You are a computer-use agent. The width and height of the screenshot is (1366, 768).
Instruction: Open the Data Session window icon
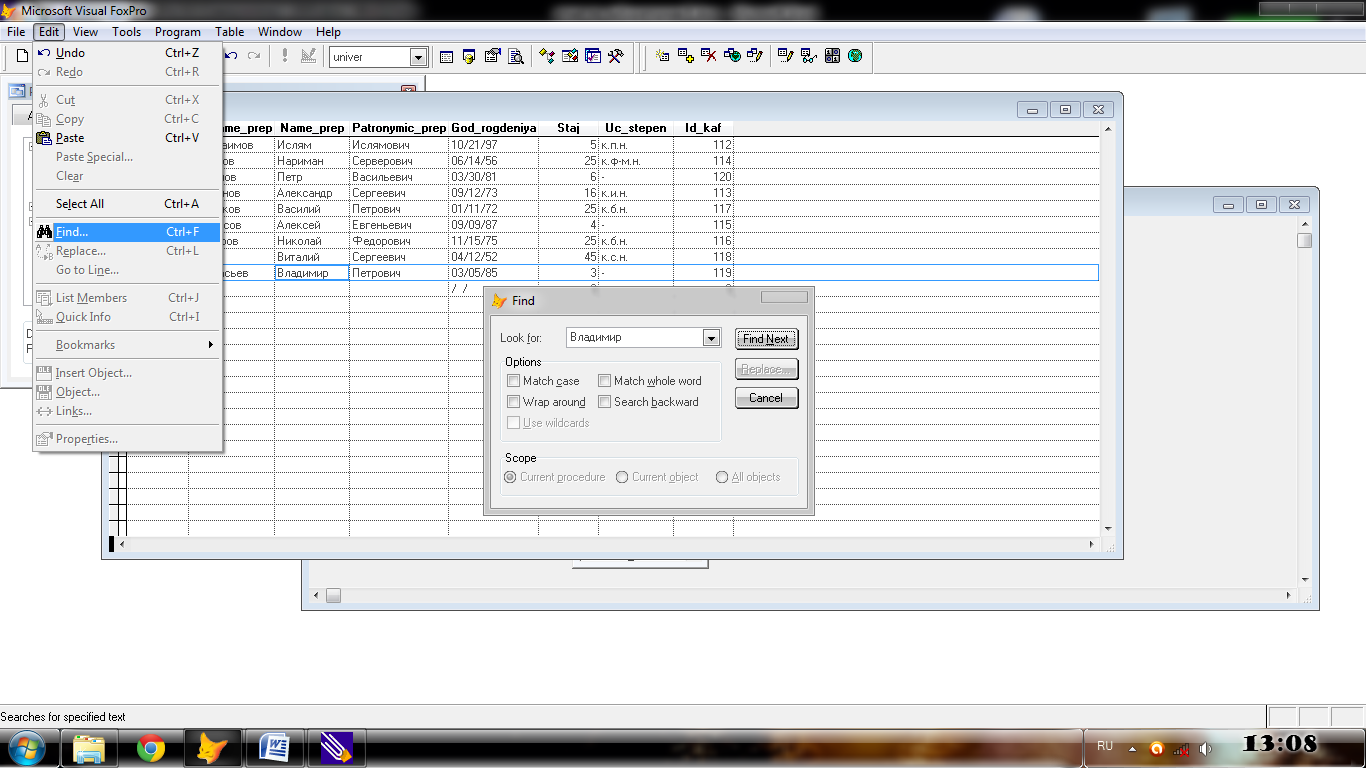(469, 57)
